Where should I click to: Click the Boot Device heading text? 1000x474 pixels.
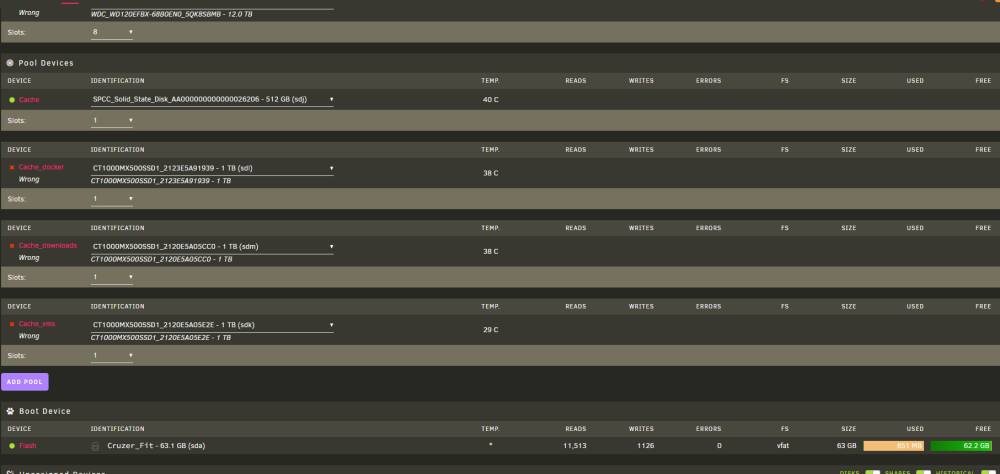(x=45, y=411)
